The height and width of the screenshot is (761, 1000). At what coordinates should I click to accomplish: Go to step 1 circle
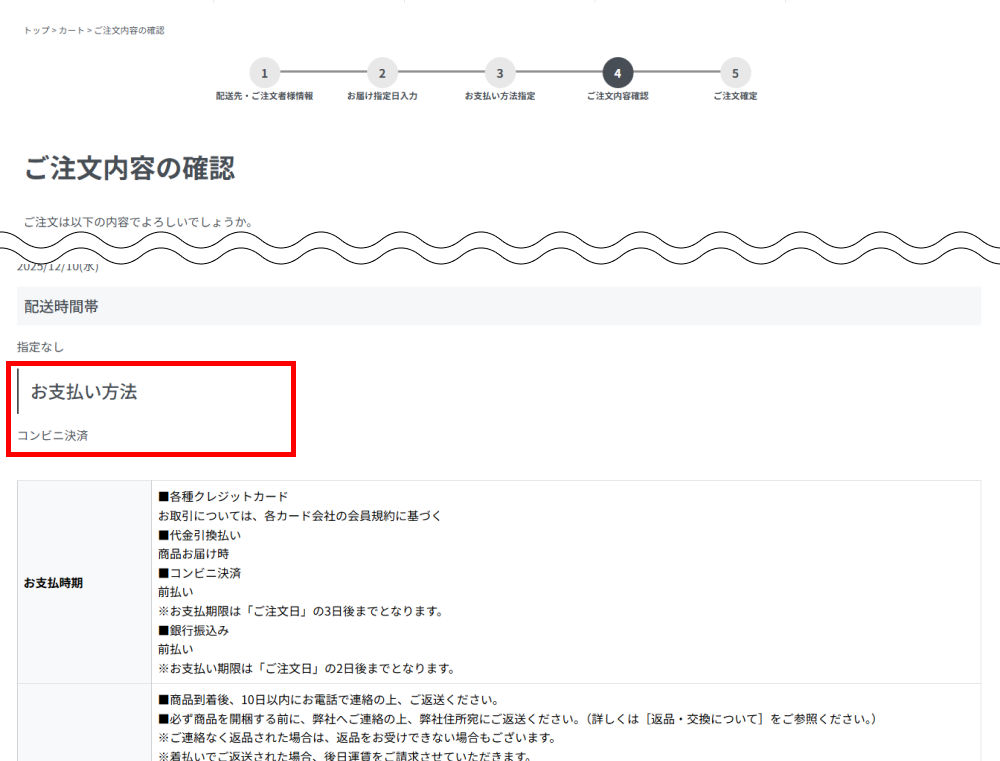point(265,73)
